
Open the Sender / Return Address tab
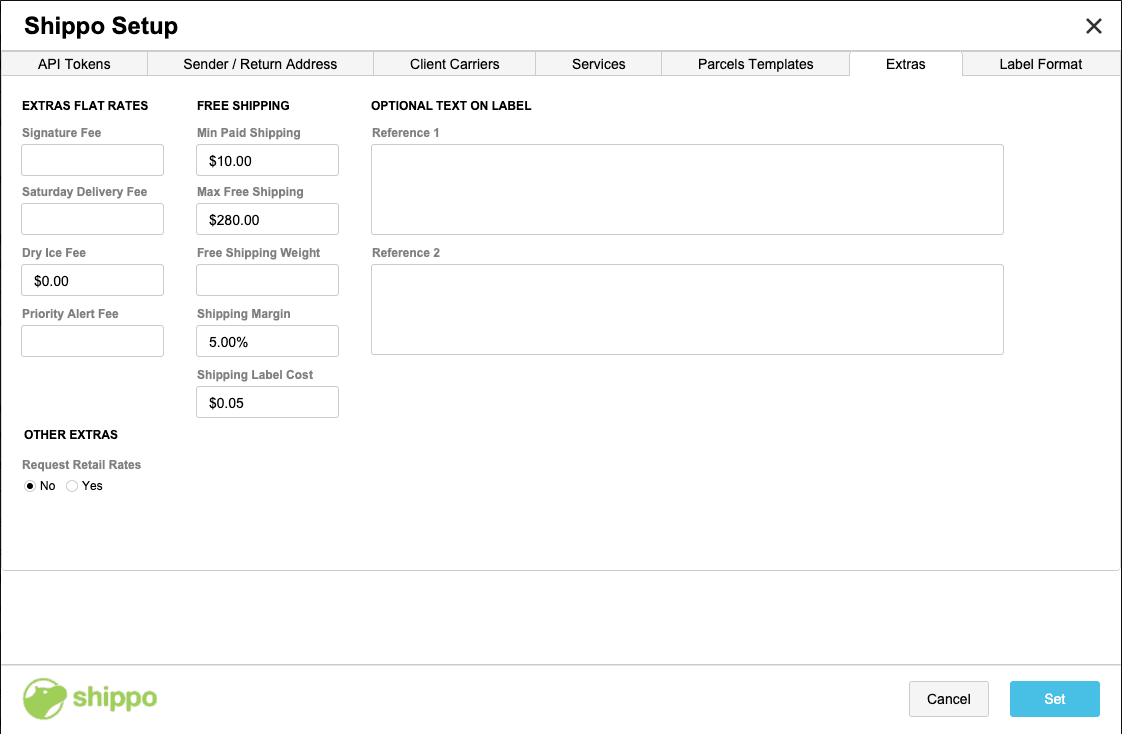260,64
